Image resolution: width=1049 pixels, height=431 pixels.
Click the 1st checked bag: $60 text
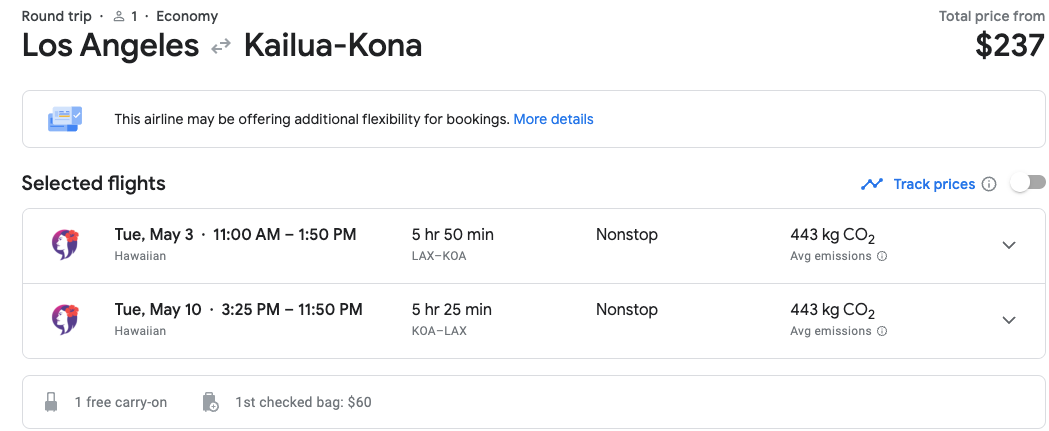[303, 402]
